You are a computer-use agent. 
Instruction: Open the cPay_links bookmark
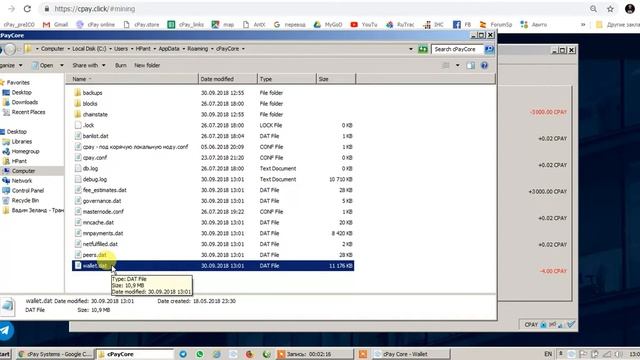pos(186,24)
